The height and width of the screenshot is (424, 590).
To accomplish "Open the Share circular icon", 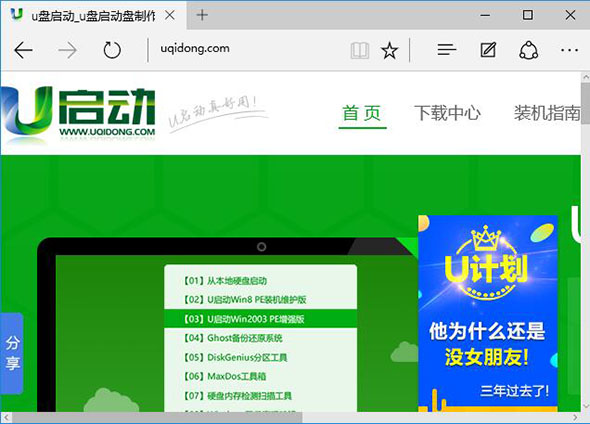I will (529, 50).
